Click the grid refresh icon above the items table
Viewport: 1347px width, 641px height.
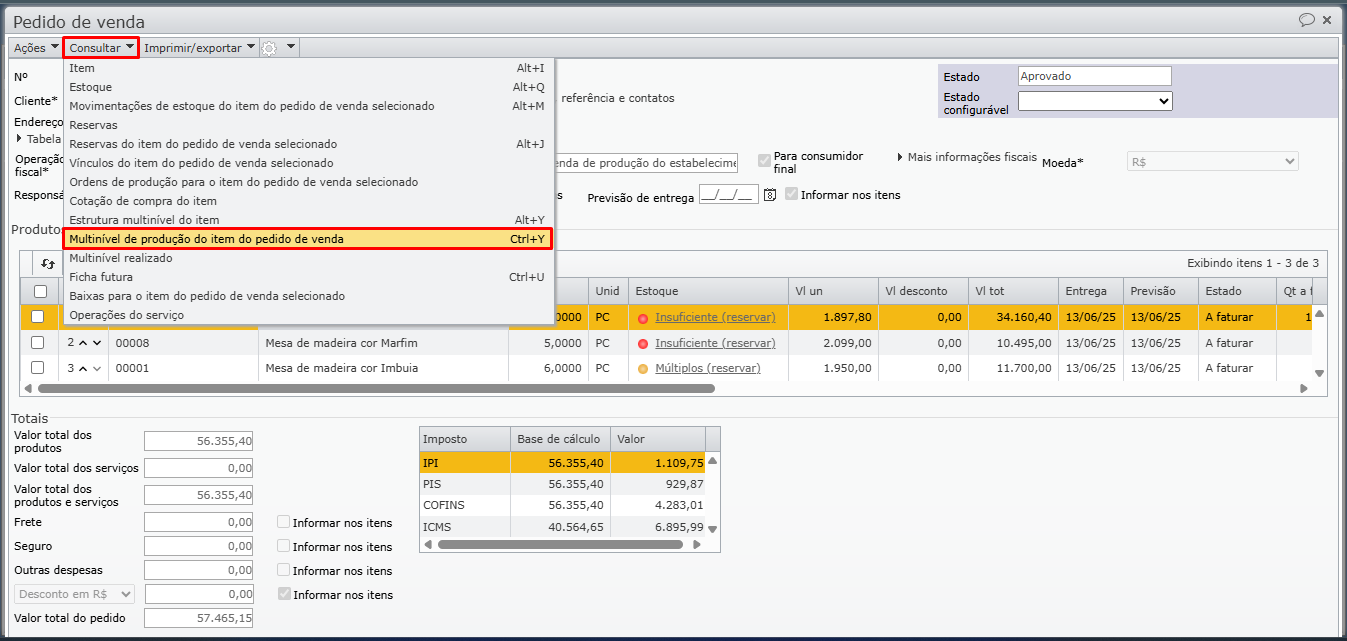pos(47,264)
